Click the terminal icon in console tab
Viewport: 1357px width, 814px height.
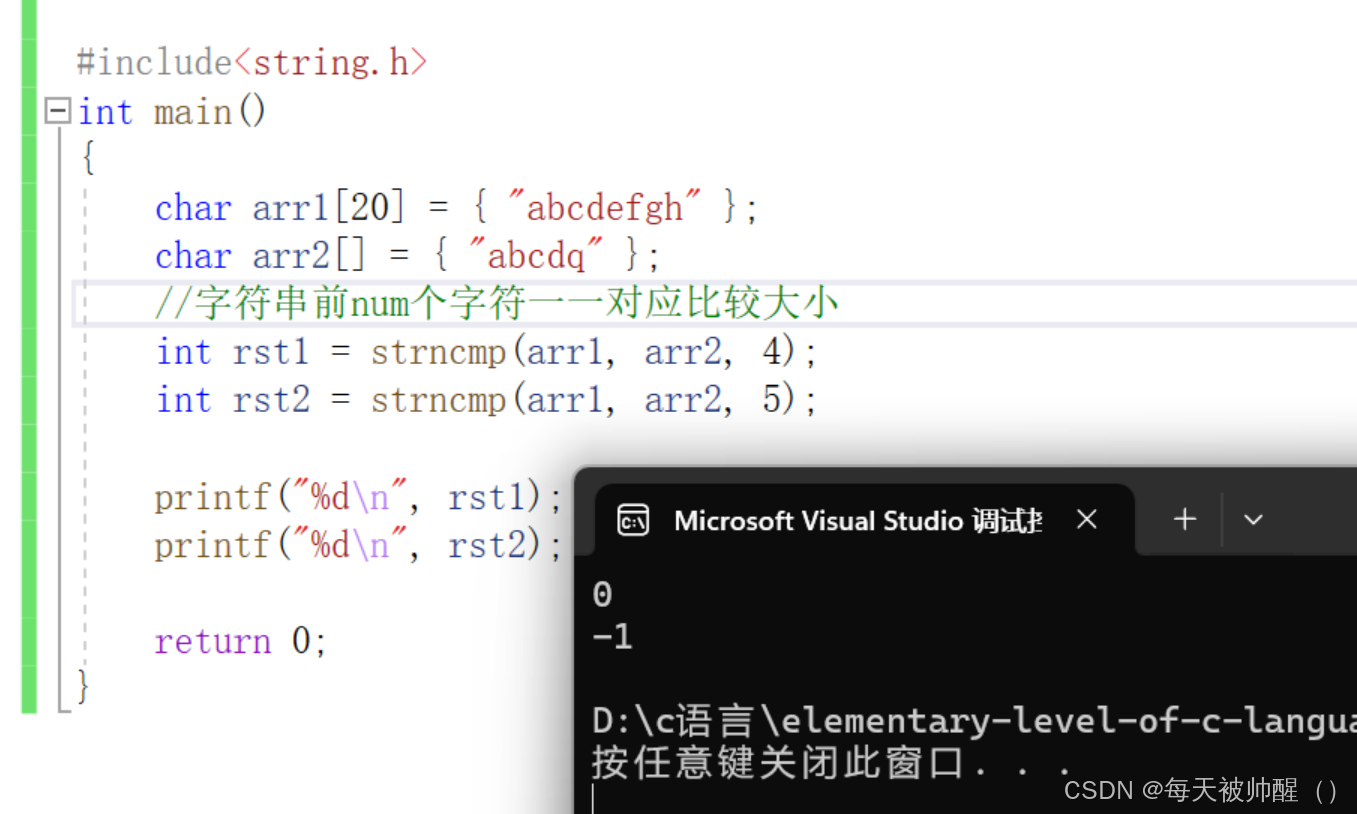633,520
